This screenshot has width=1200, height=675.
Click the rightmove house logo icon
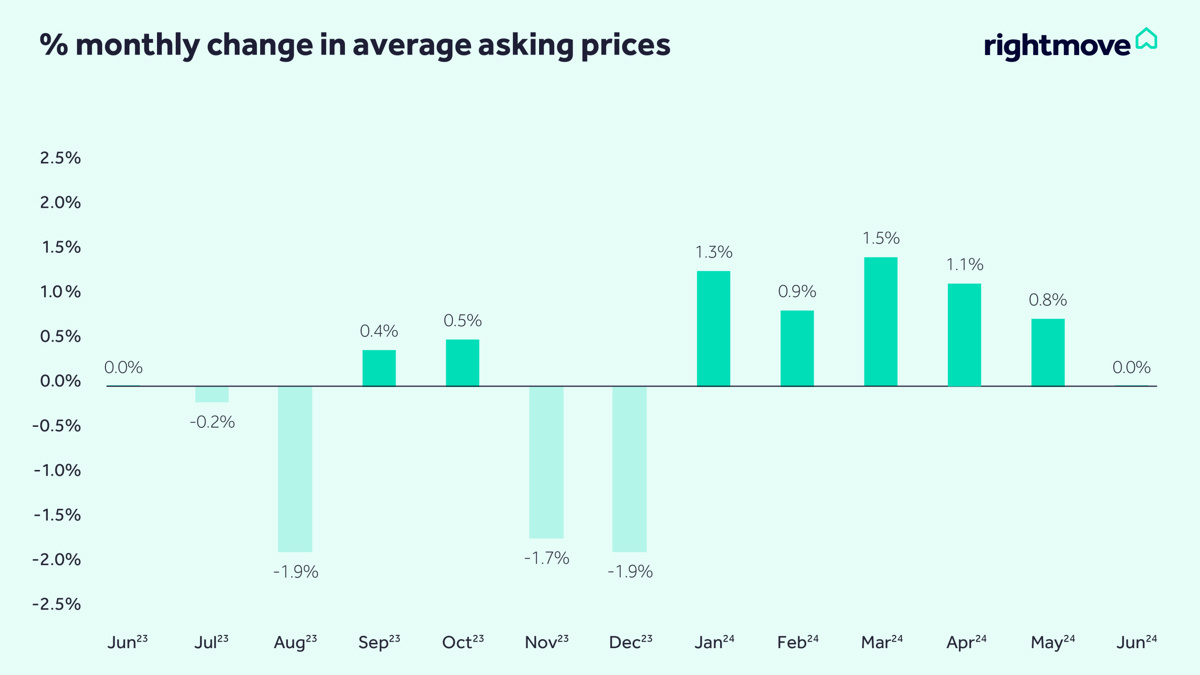tap(1146, 40)
